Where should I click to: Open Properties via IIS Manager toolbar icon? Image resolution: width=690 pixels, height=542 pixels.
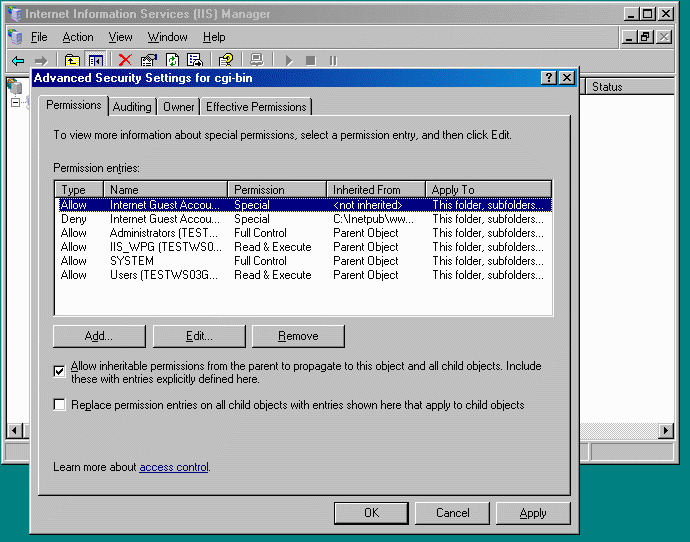[149, 60]
